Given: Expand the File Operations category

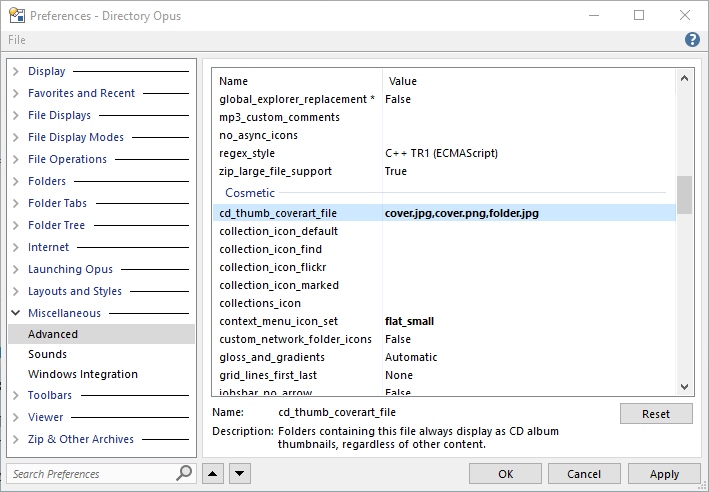Looking at the screenshot, I should coord(16,159).
